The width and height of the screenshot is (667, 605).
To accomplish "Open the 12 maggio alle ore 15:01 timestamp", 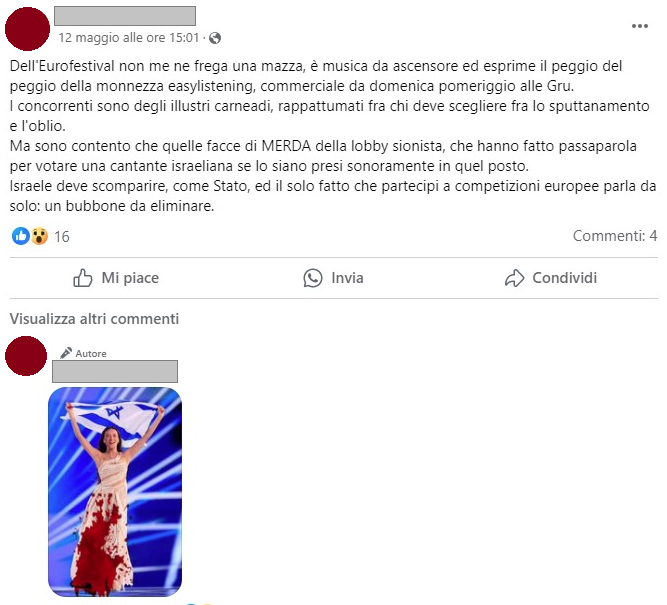I will pos(129,38).
